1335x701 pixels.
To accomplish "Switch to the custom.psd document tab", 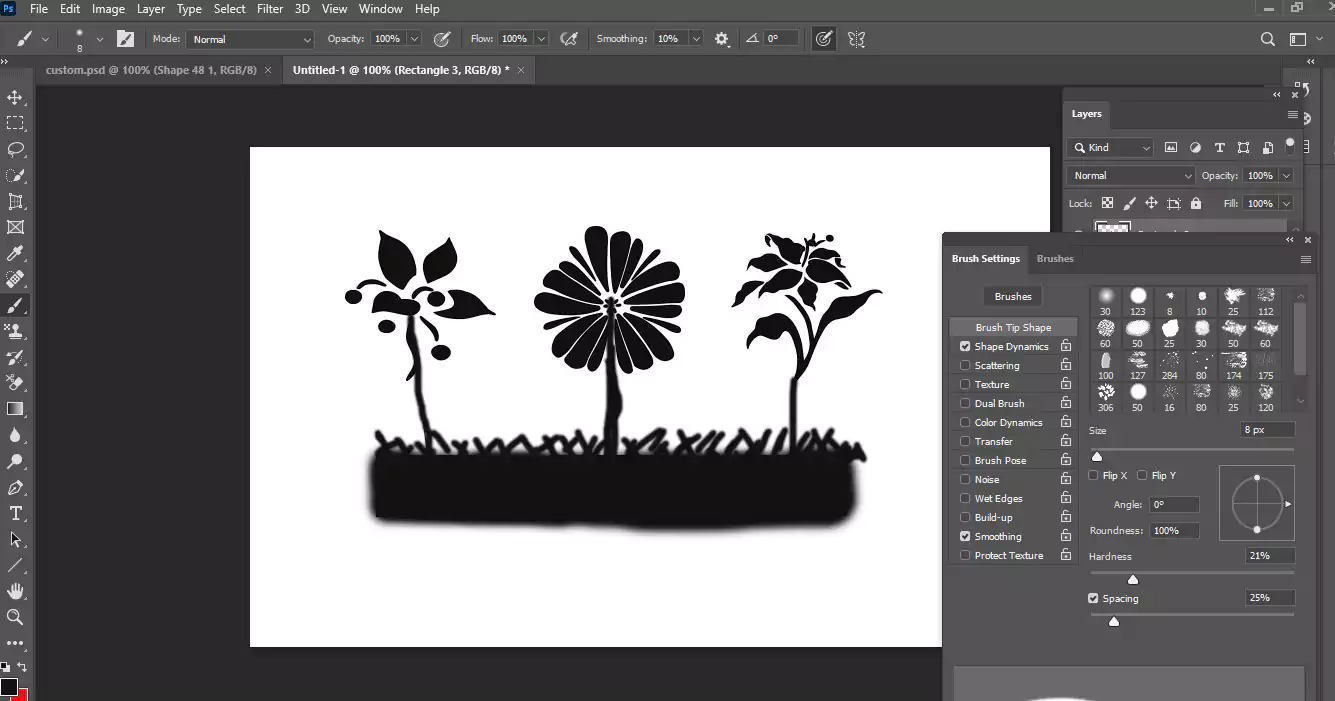I will tap(151, 70).
